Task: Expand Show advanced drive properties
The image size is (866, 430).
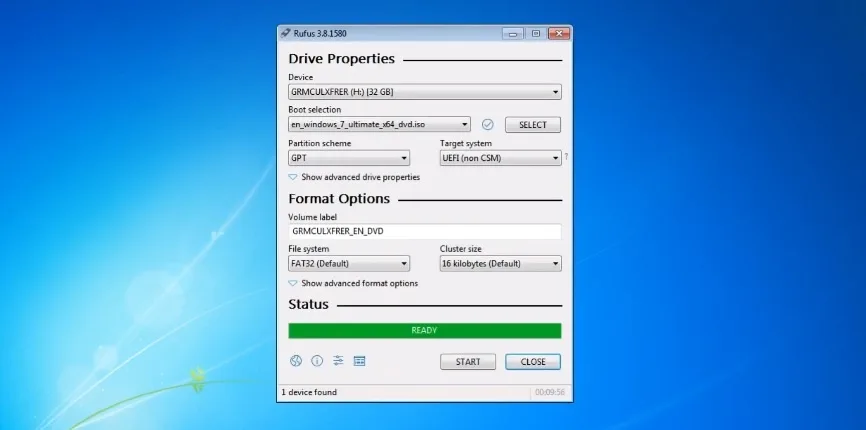Action: tap(354, 177)
